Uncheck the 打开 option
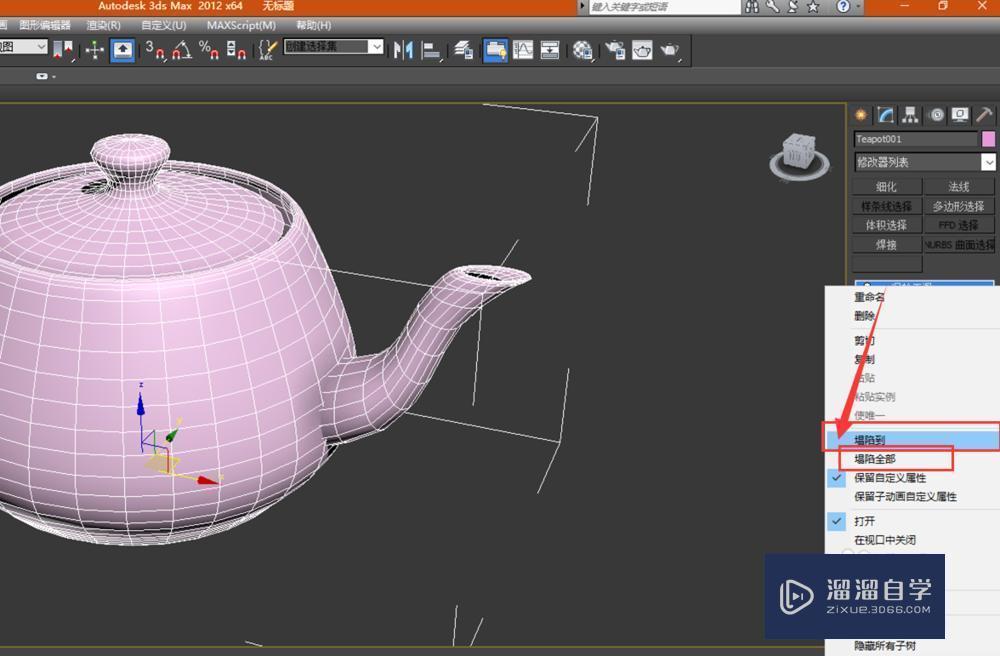Viewport: 1000px width, 656px height. [x=836, y=521]
